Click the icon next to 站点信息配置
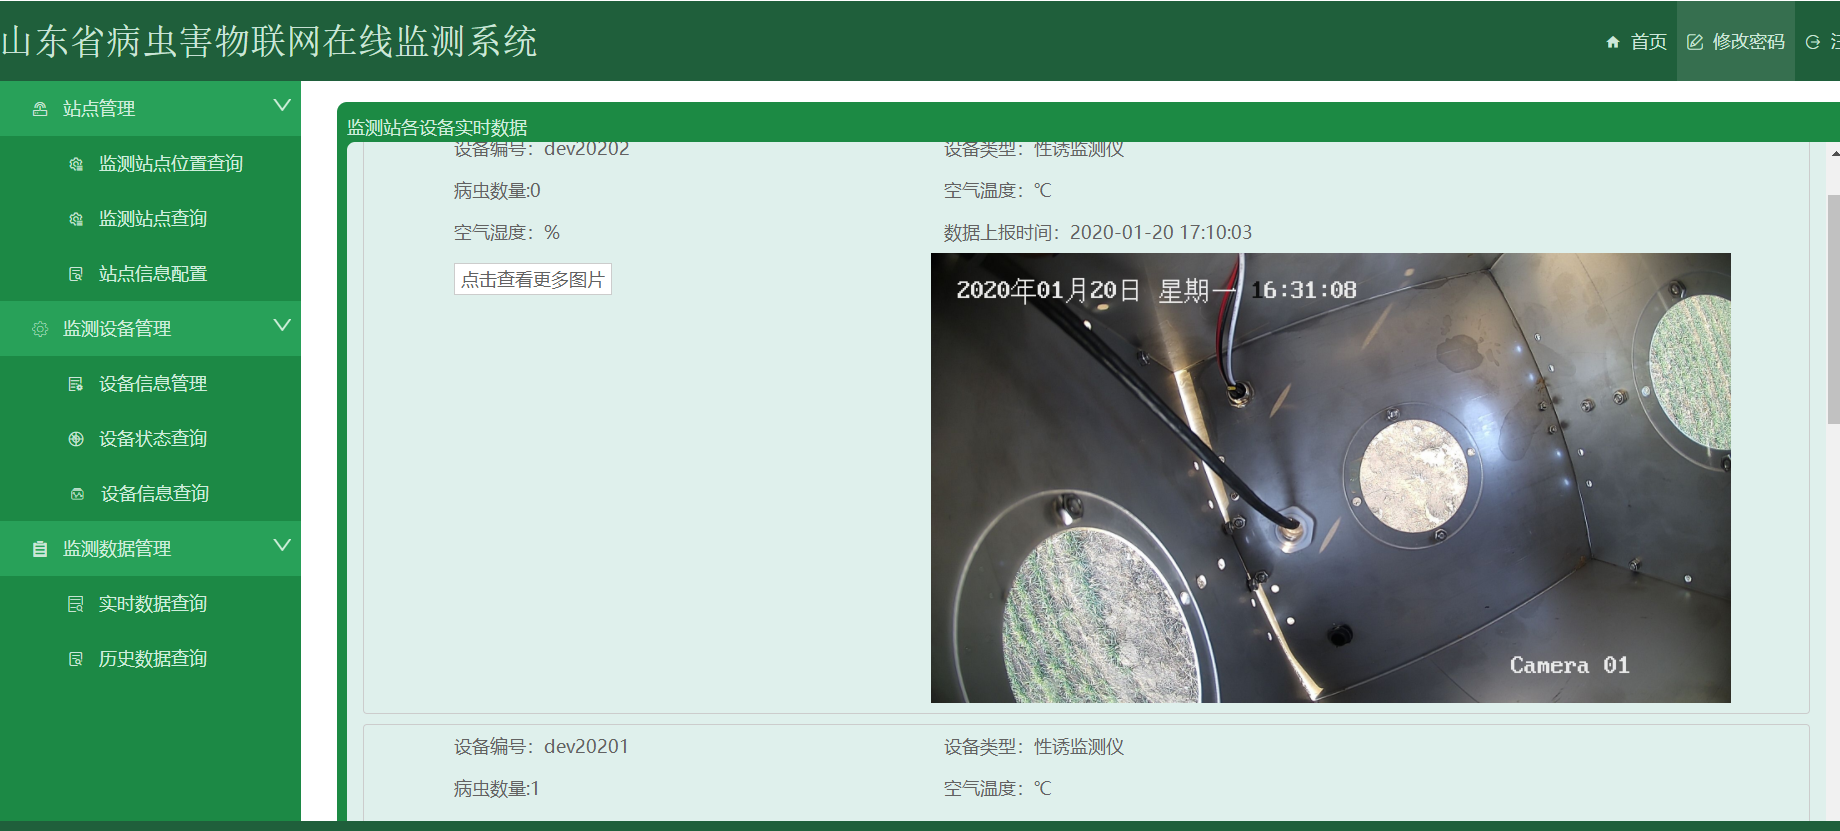Image resolution: width=1840 pixels, height=831 pixels. [x=76, y=274]
